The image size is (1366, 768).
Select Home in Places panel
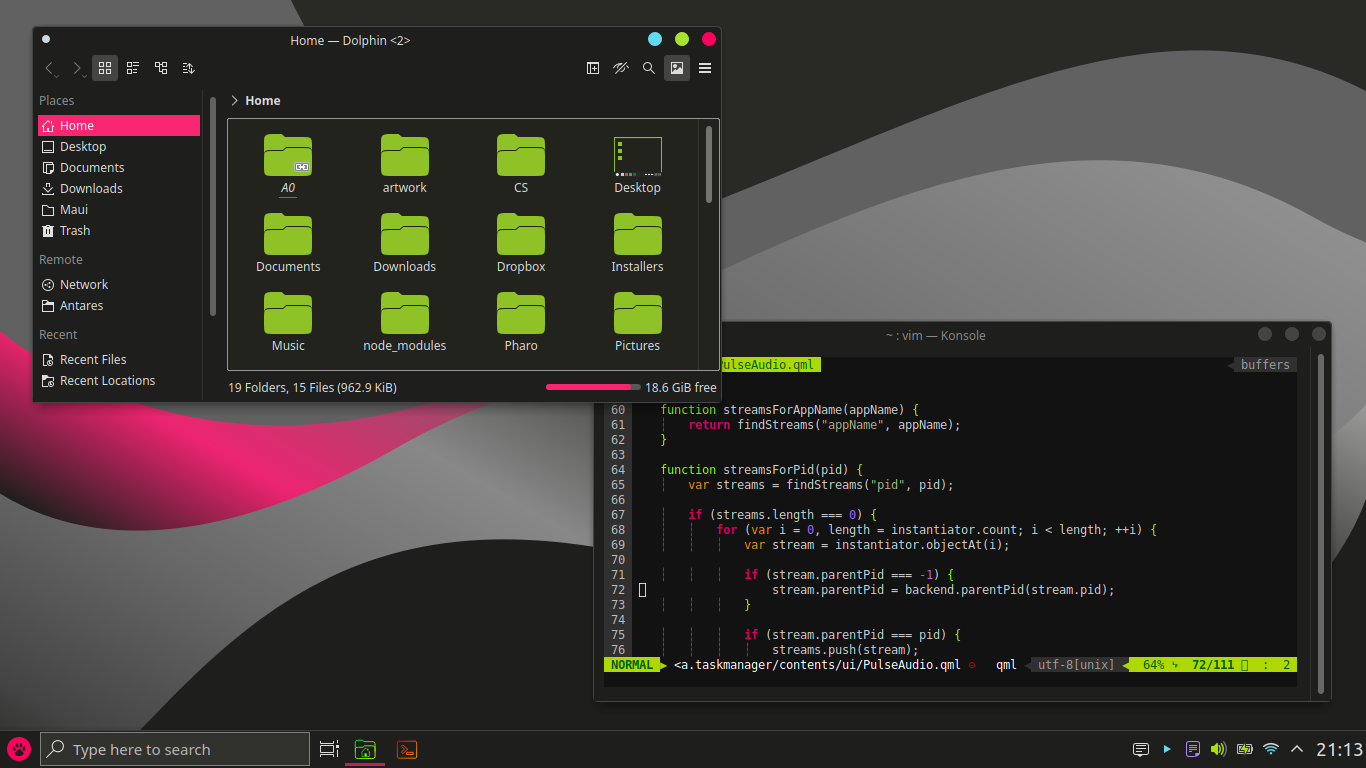click(x=119, y=126)
